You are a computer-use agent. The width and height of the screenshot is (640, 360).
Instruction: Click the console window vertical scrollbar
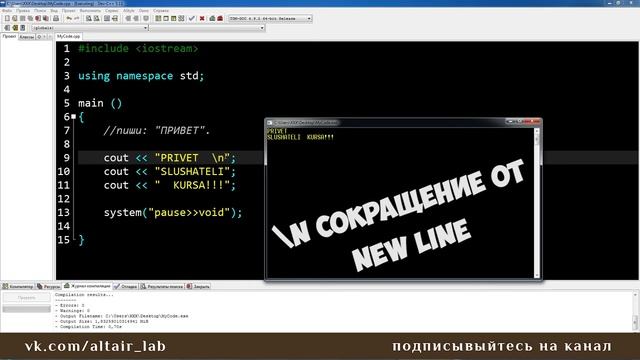tap(537, 203)
